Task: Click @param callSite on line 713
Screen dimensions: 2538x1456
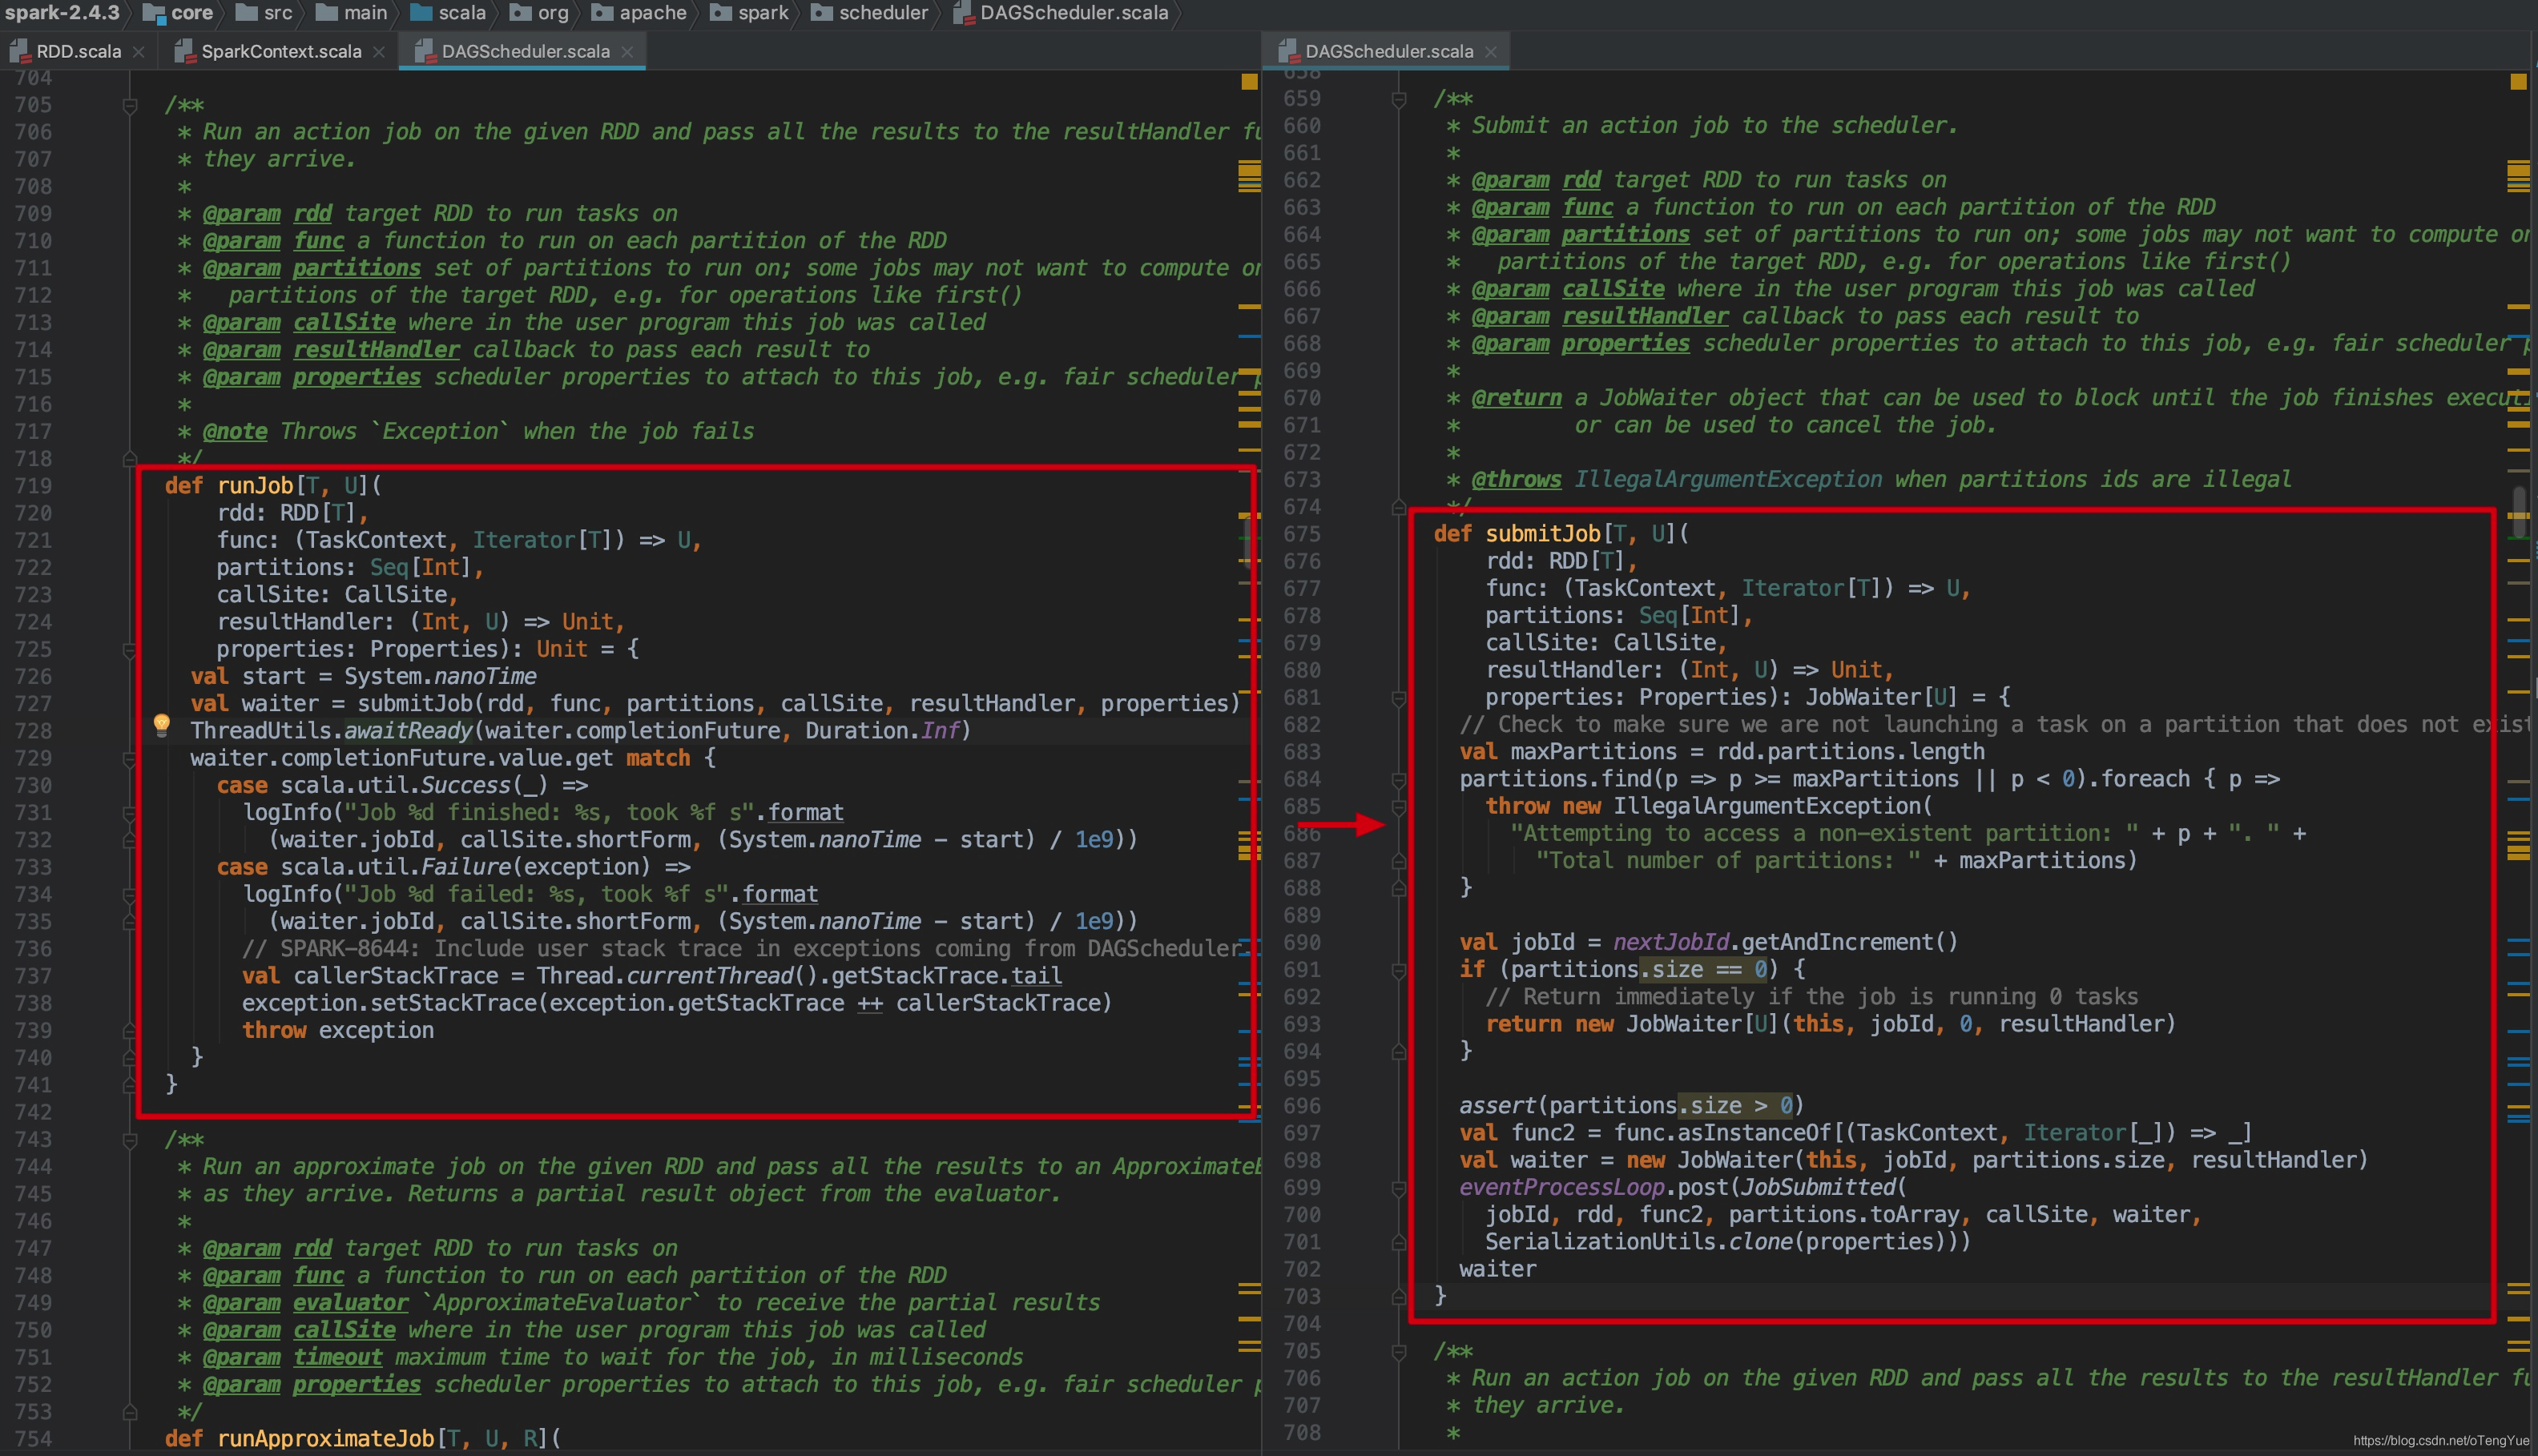Action: pos(299,323)
